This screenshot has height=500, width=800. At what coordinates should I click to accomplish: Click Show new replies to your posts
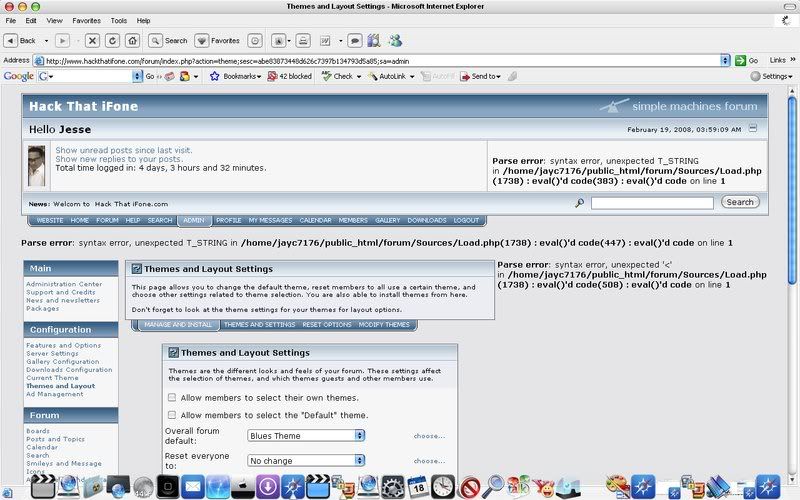[x=119, y=159]
